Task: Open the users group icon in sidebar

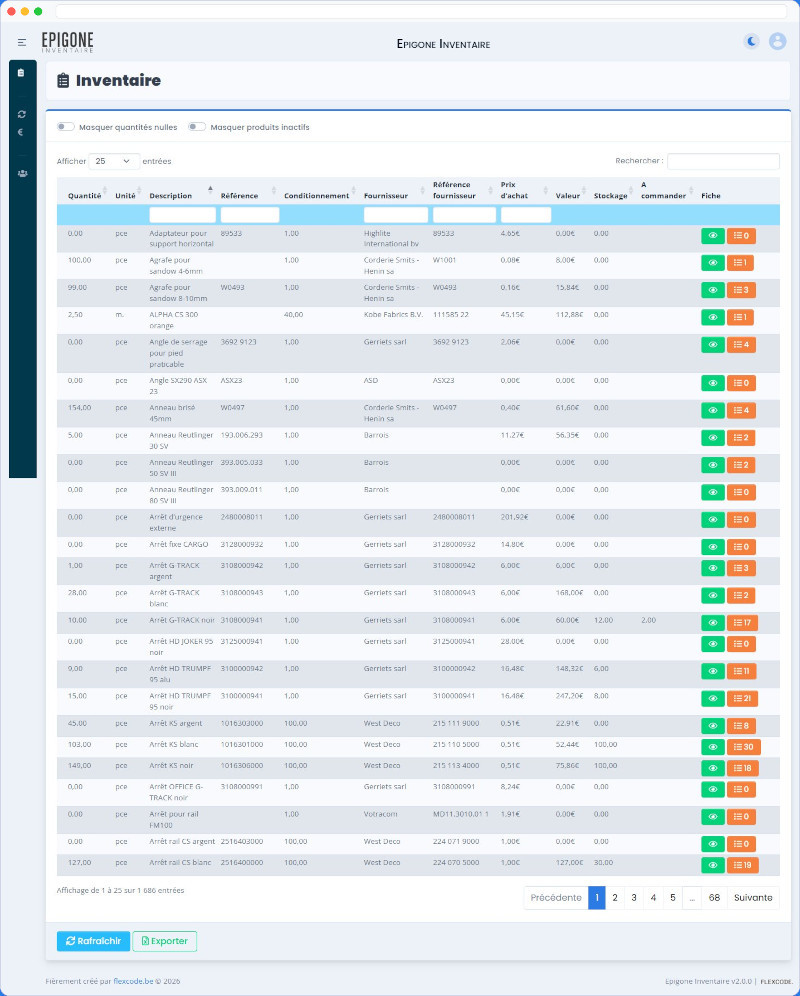Action: (x=21, y=173)
